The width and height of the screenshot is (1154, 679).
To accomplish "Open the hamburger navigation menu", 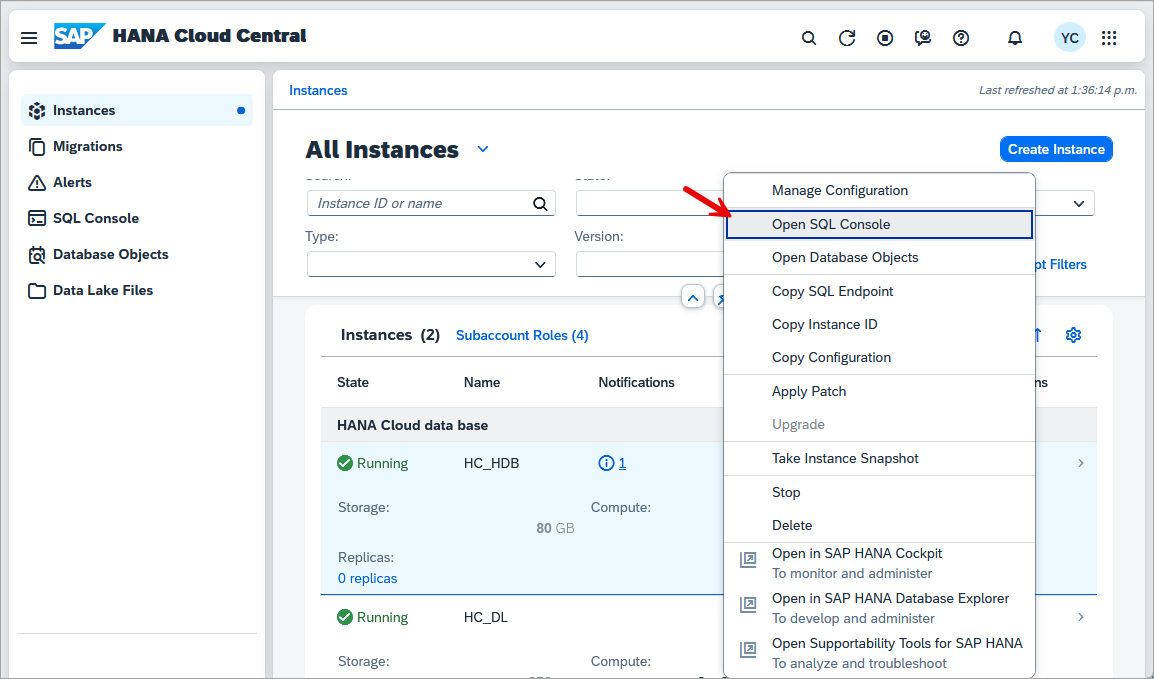I will (x=29, y=38).
